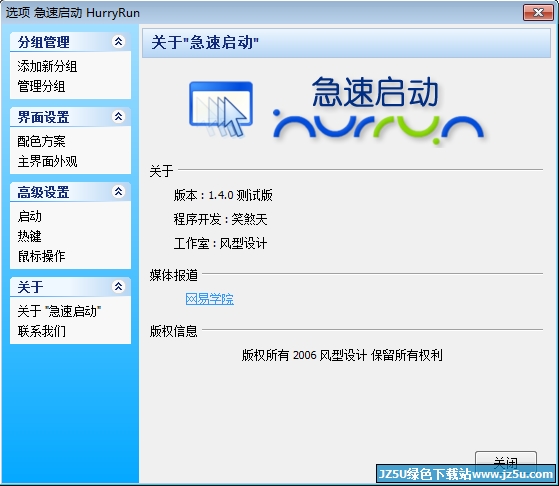
Task: Open 管理分组 in the sidebar
Action: [x=41, y=86]
